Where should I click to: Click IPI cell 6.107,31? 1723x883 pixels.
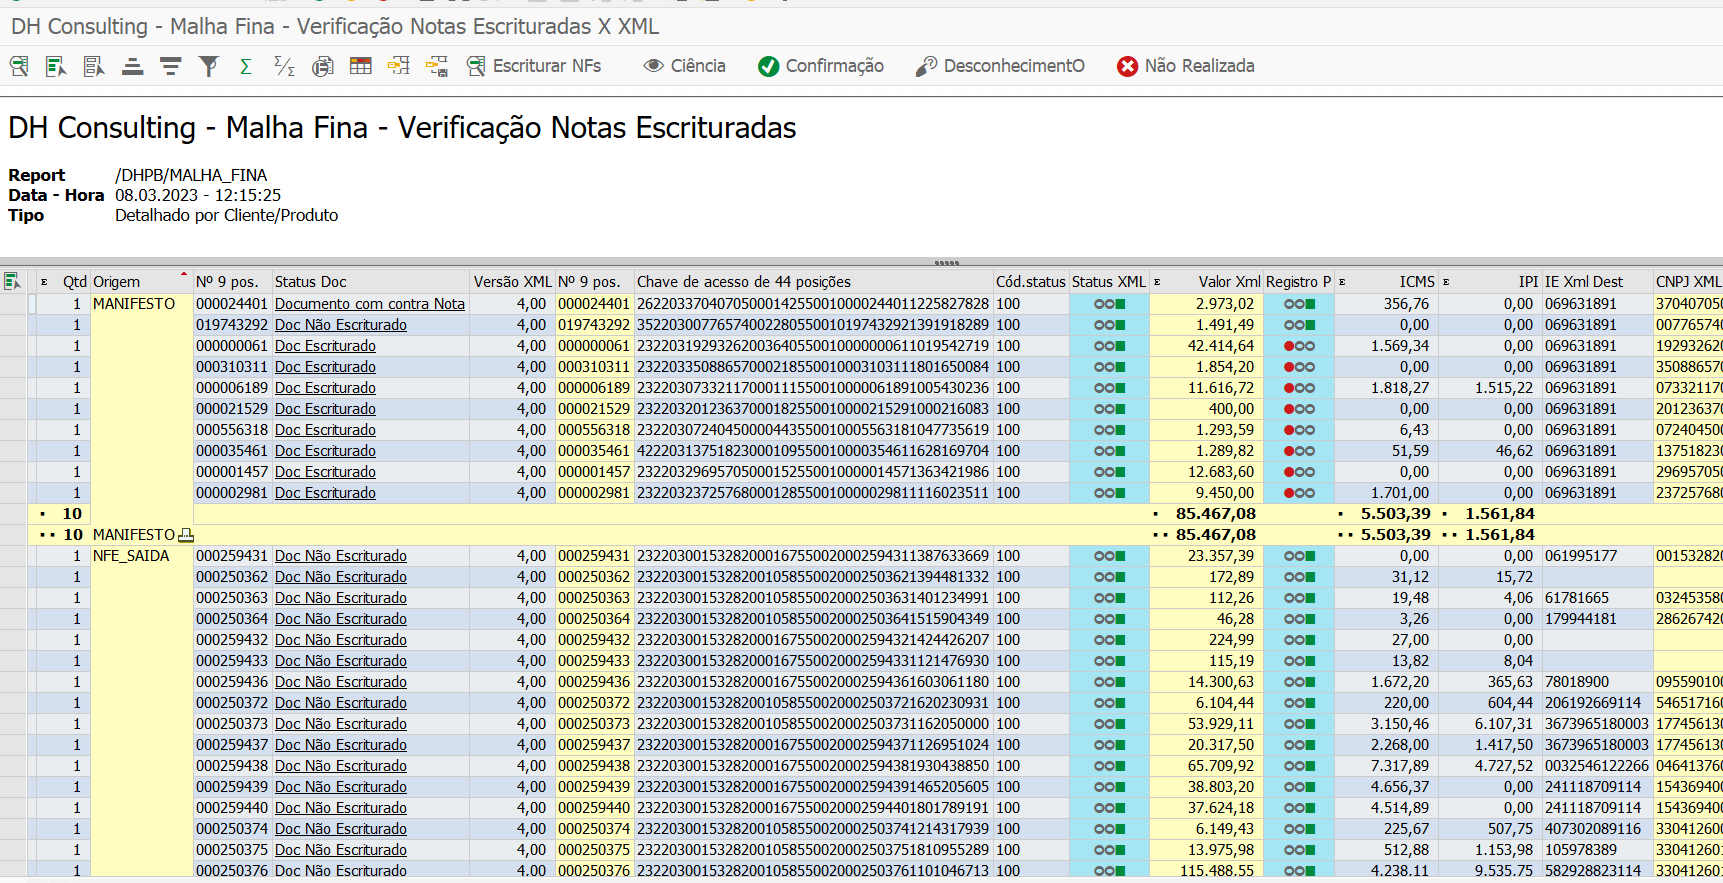coord(1490,724)
